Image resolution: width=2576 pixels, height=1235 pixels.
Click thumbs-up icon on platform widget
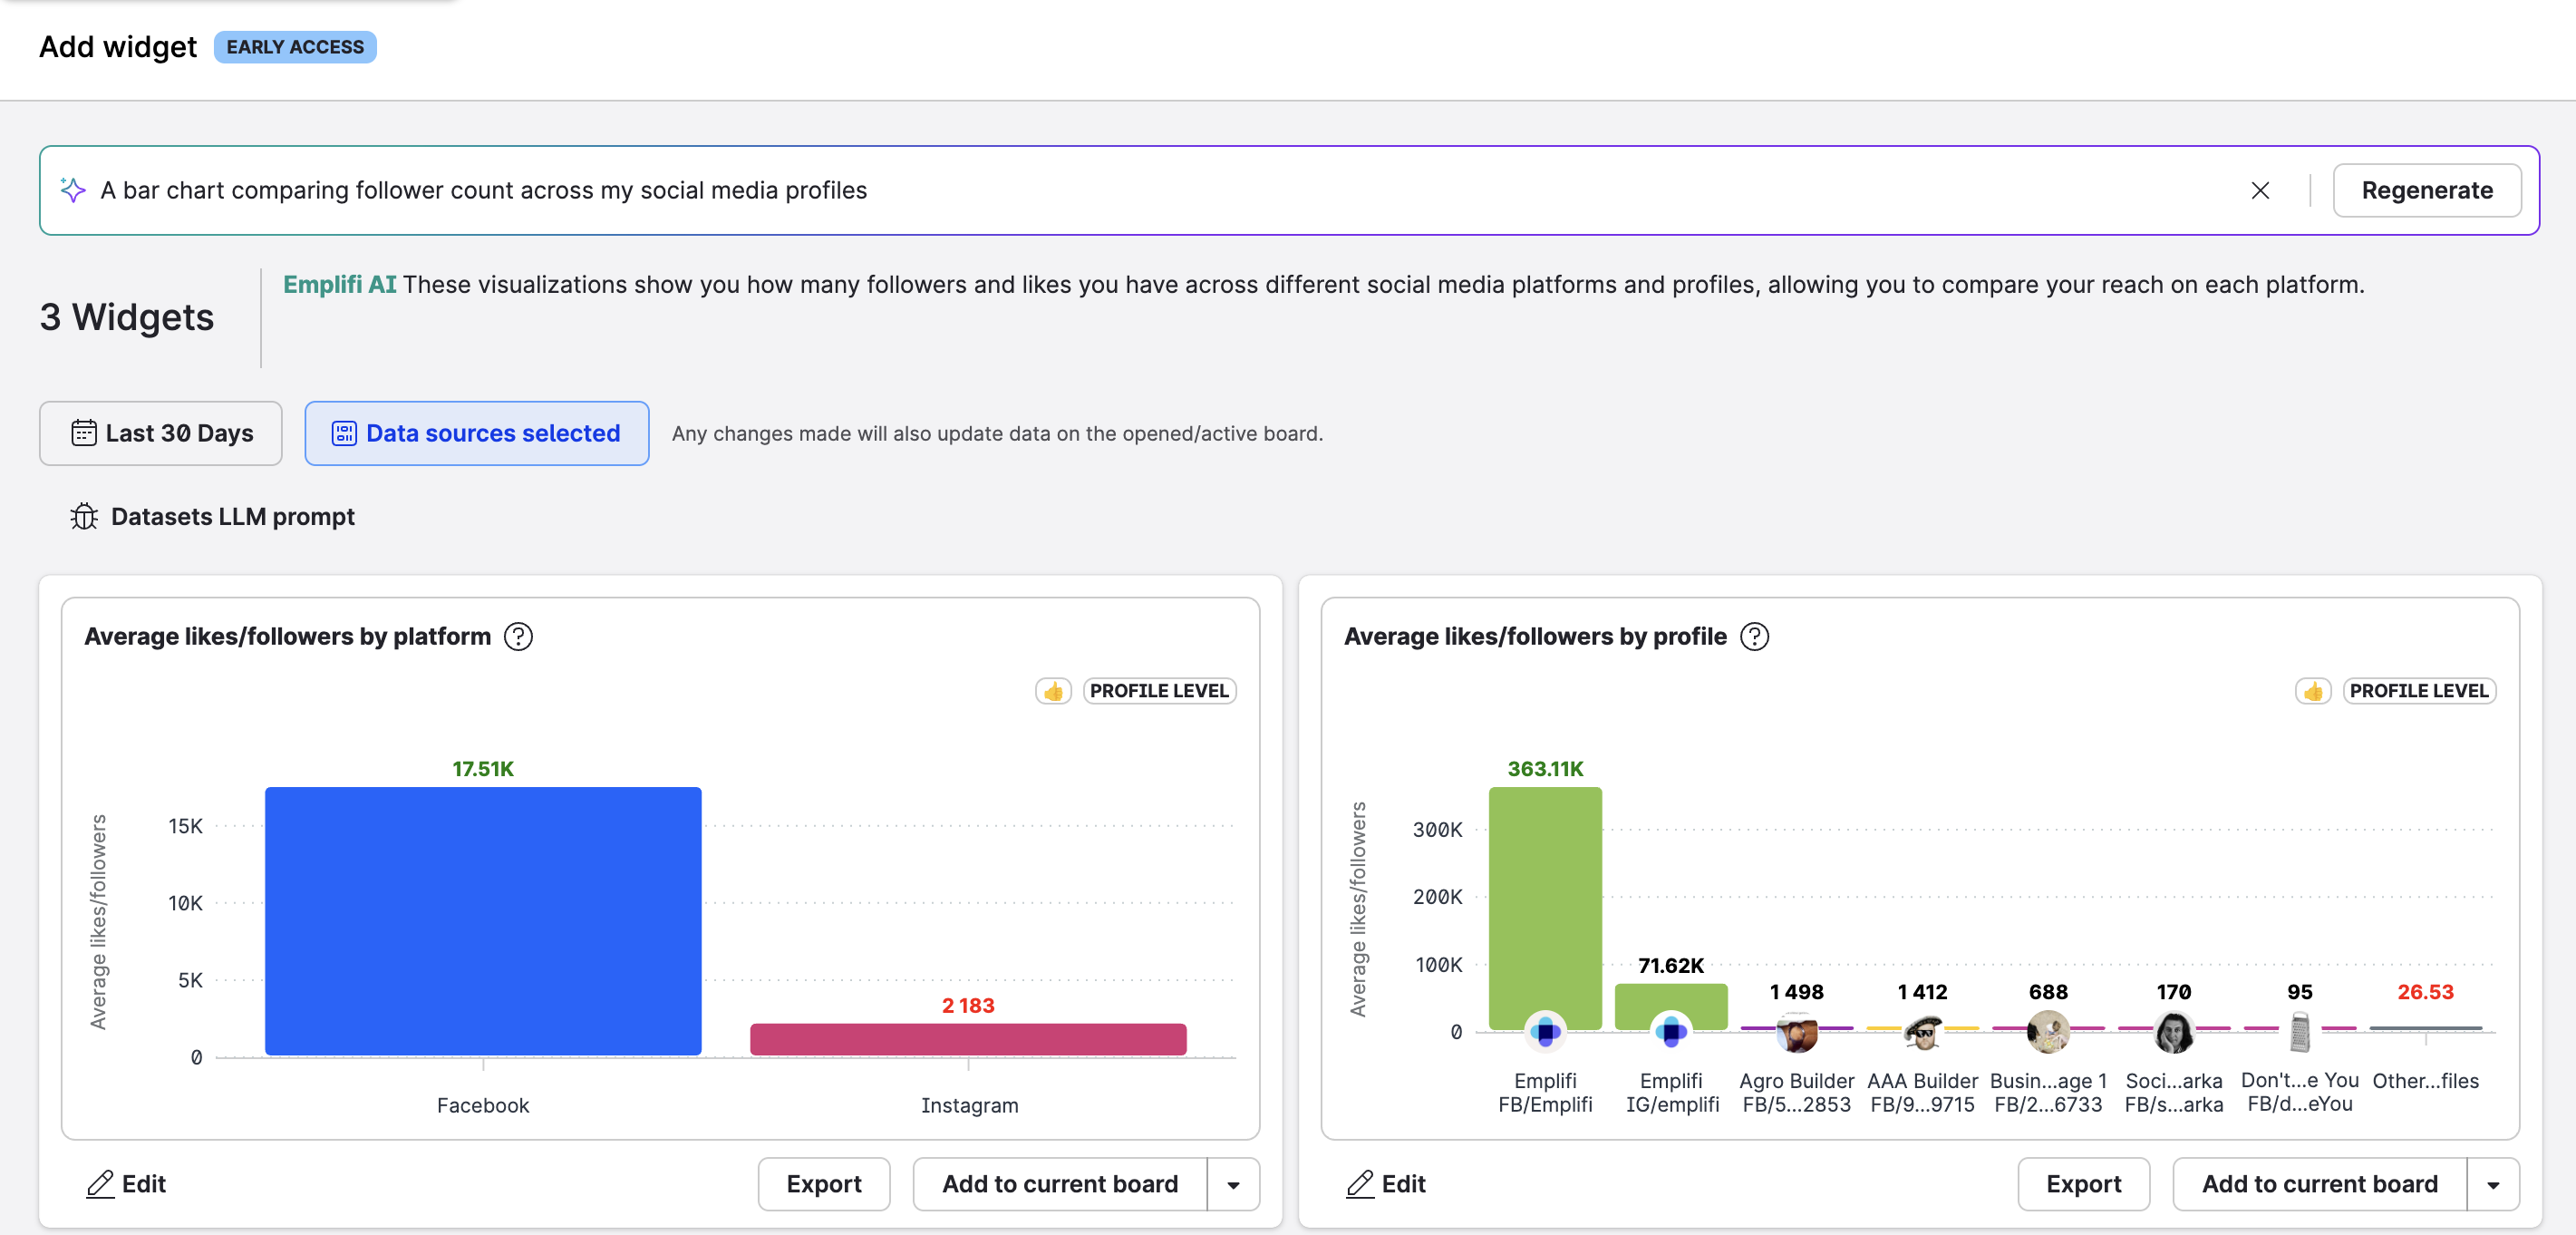coord(1053,691)
